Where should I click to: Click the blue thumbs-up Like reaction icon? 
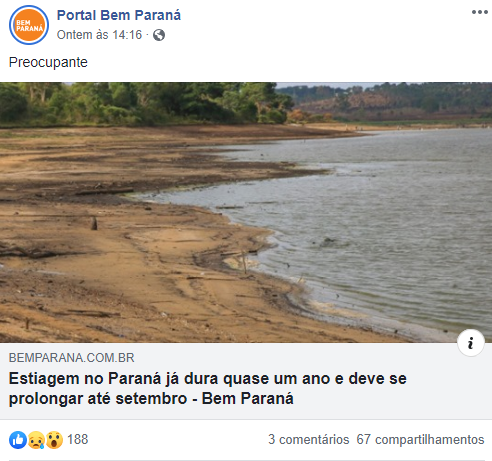click(x=18, y=440)
